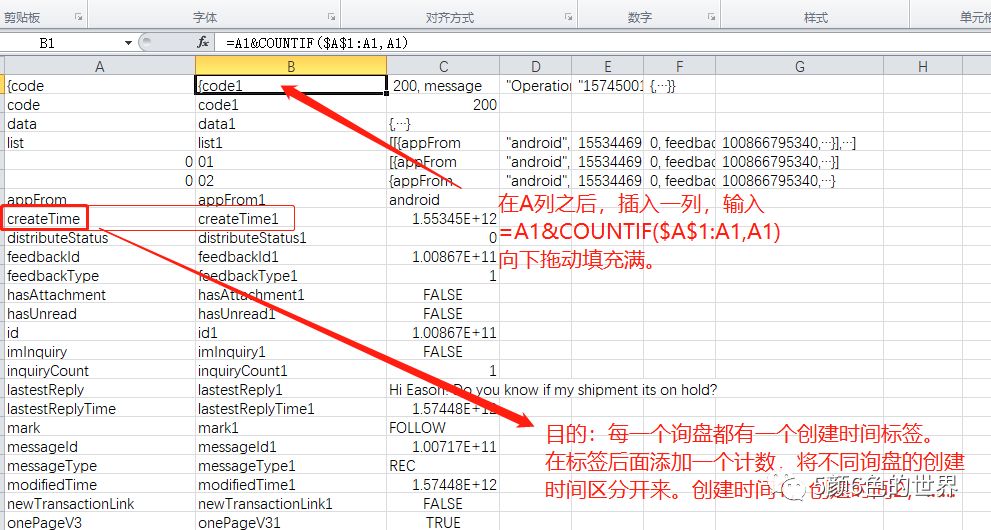991x530 pixels.
Task: Select the "modifiedTime1" cell in column B
Action: (x=291, y=484)
